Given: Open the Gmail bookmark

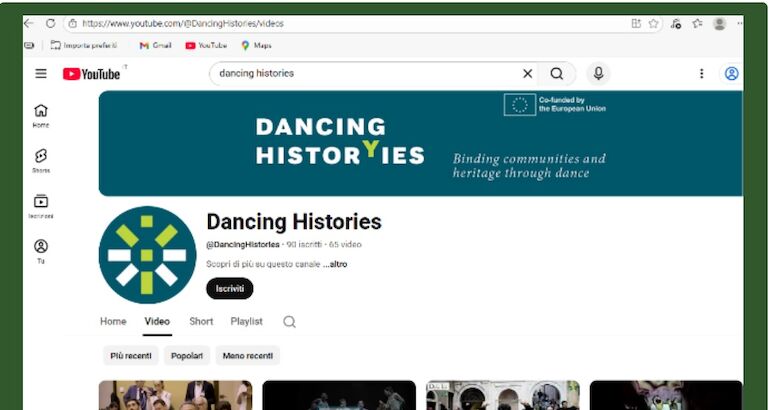Looking at the screenshot, I should tap(156, 45).
